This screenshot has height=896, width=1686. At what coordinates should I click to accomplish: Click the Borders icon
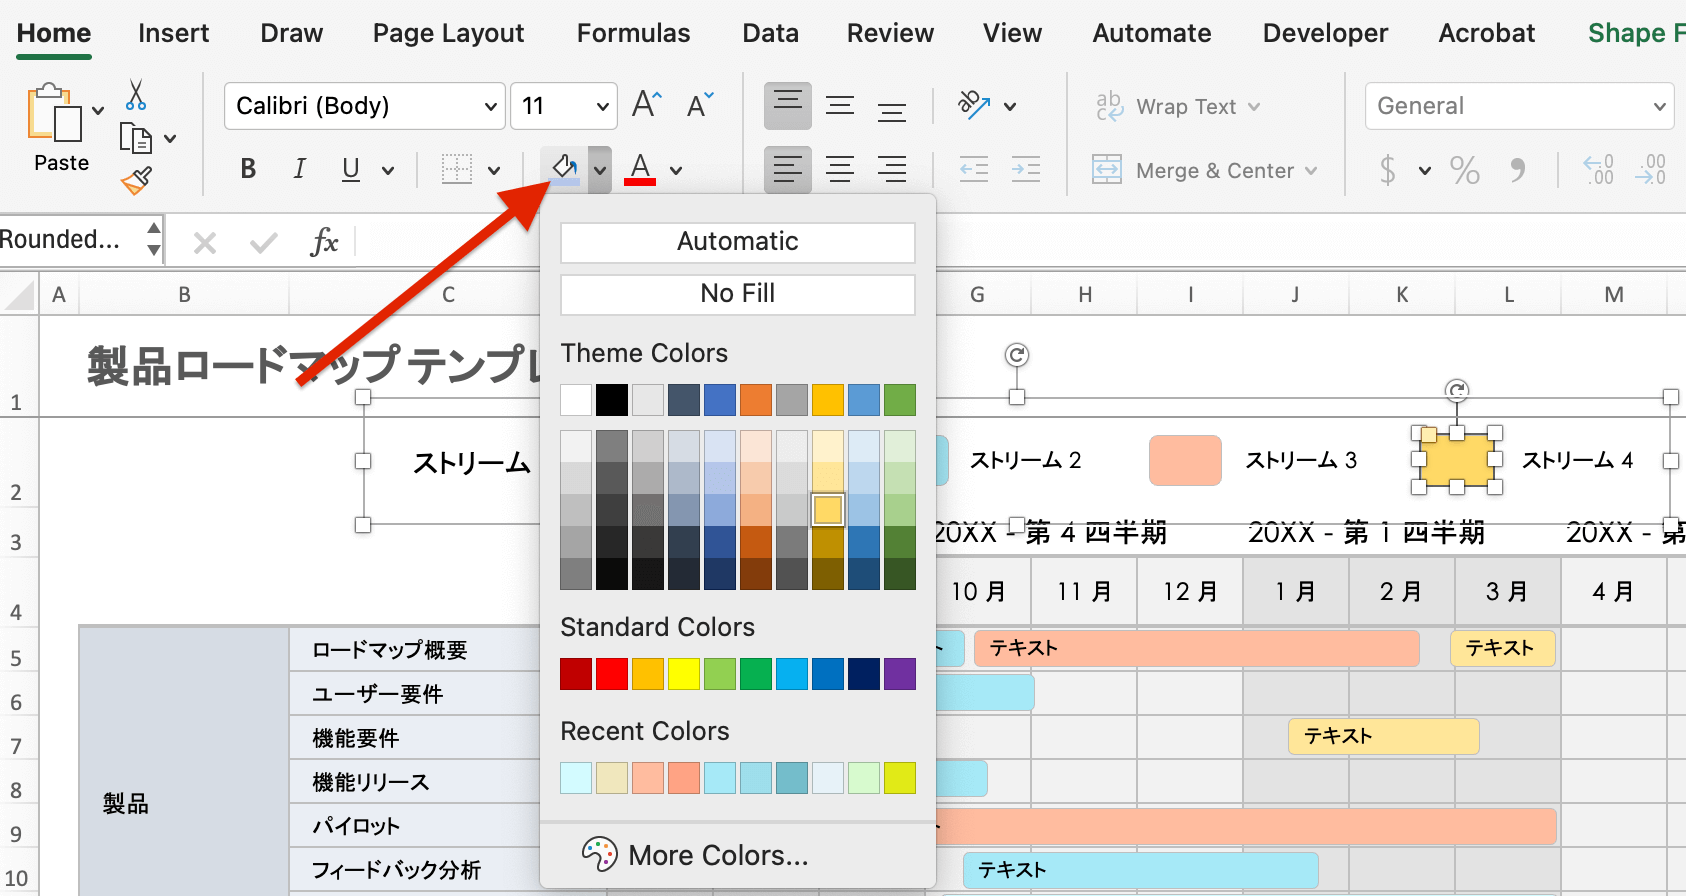(x=457, y=169)
